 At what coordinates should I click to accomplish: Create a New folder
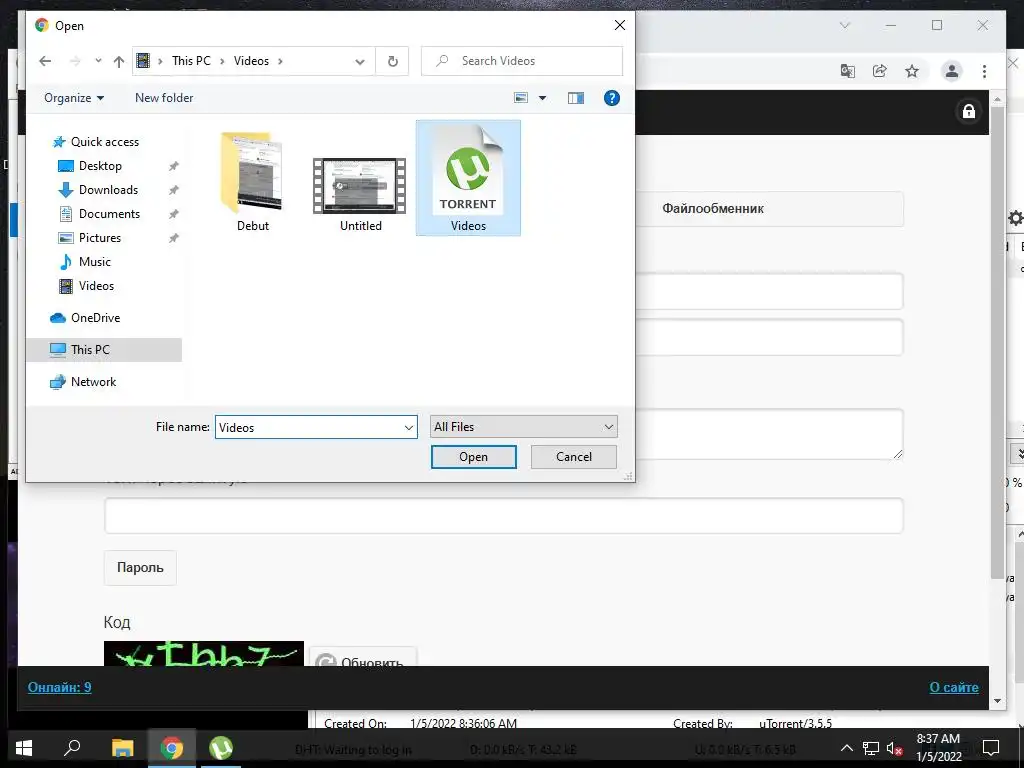click(x=164, y=98)
